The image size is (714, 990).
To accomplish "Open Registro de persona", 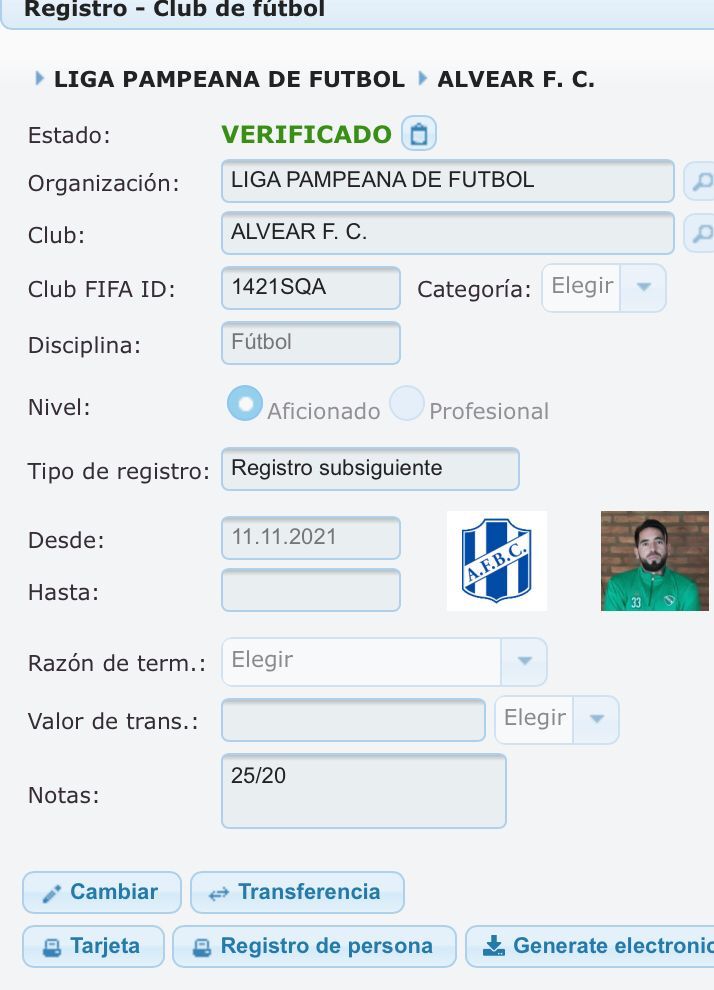I will tap(314, 946).
